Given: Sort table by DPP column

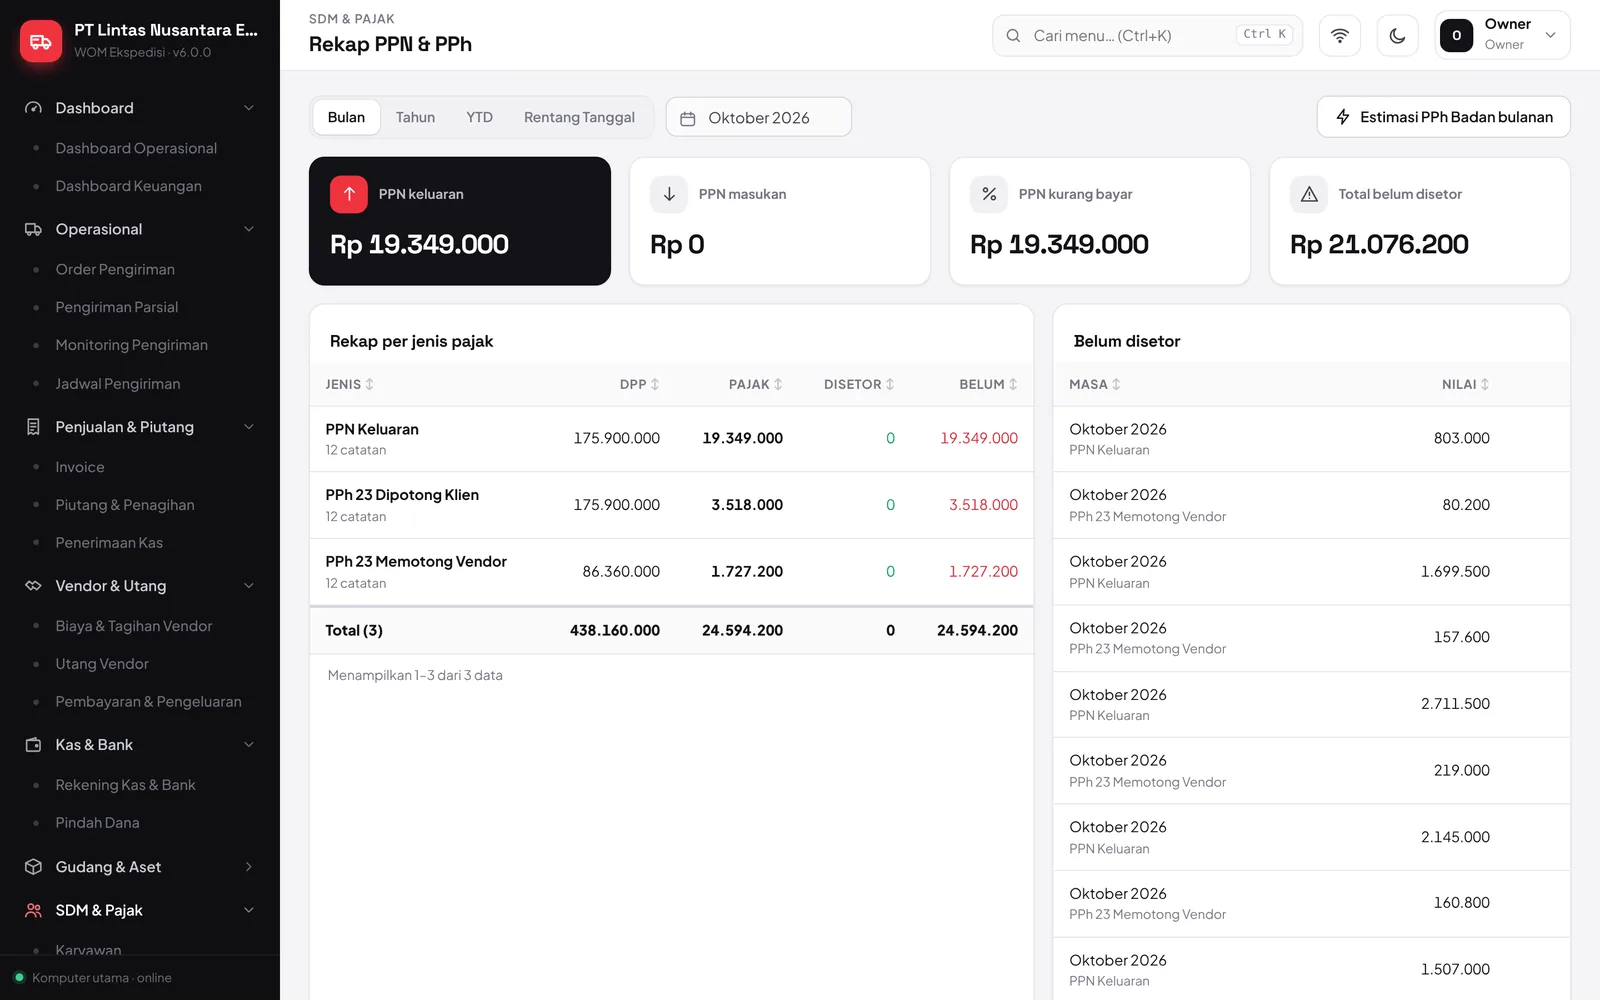Looking at the screenshot, I should click(x=639, y=384).
